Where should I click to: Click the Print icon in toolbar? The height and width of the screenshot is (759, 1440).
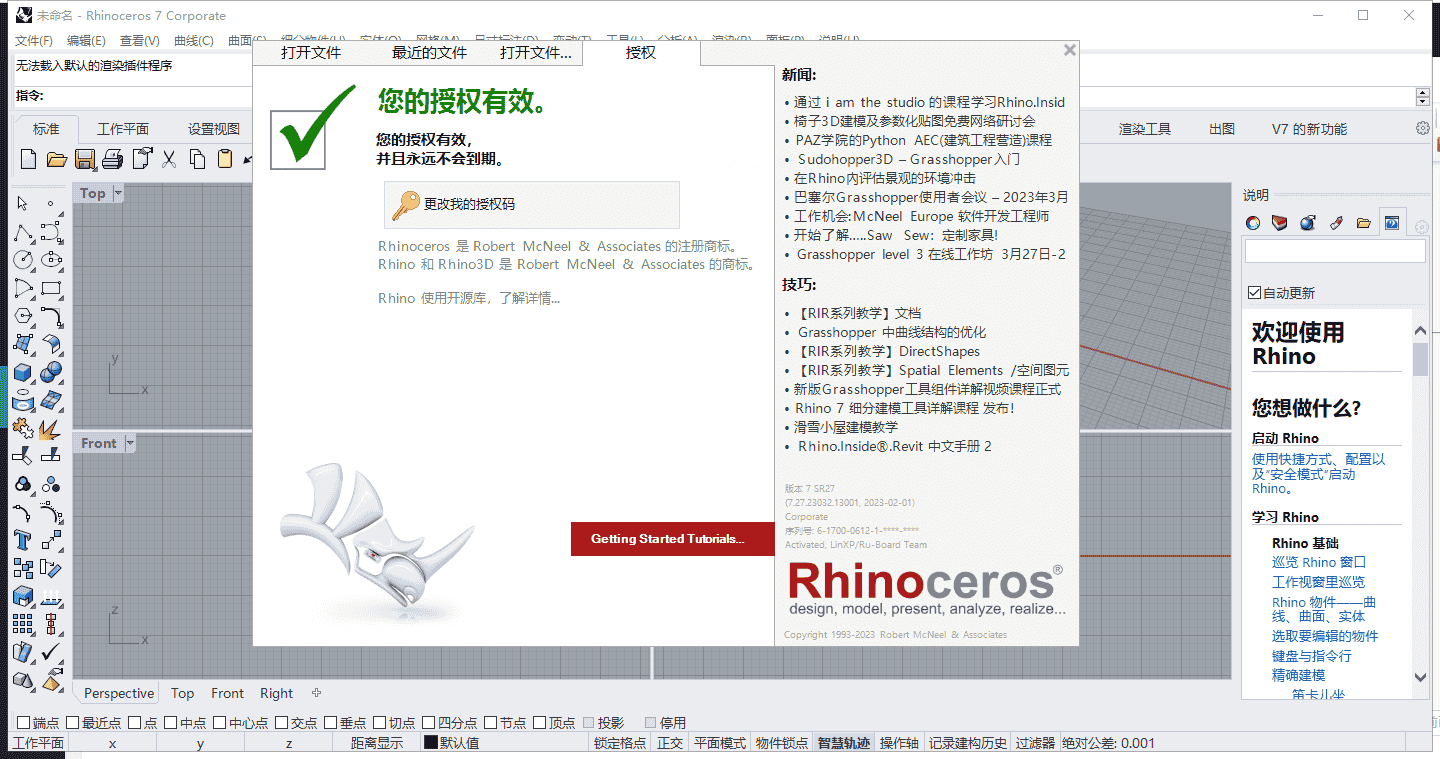pyautogui.click(x=113, y=158)
